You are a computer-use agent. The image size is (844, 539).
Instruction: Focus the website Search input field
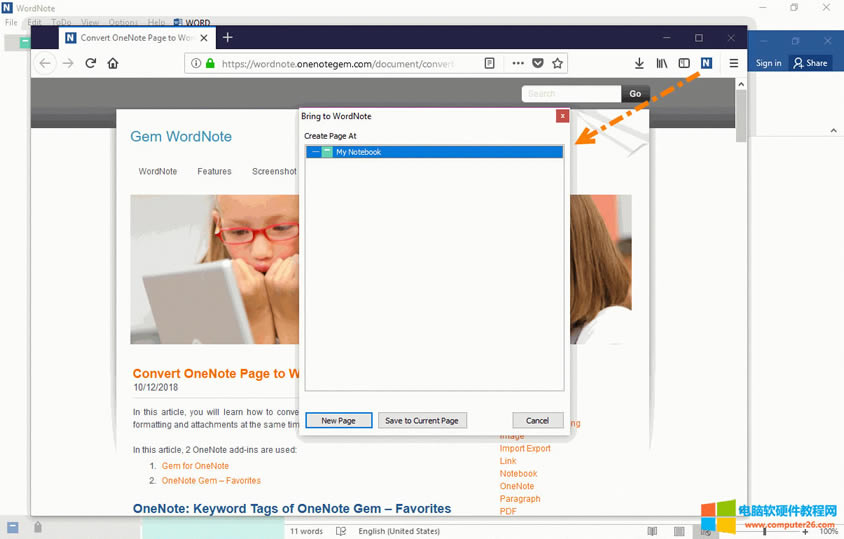pyautogui.click(x=571, y=94)
